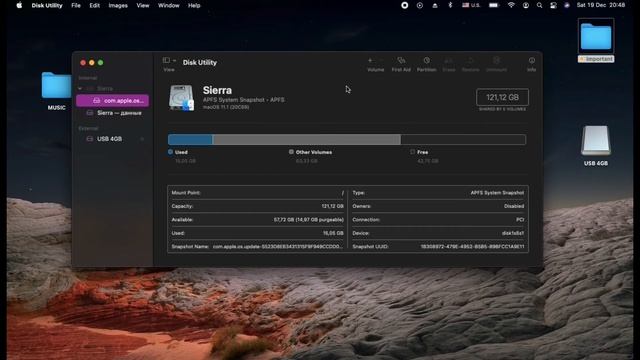Click the drive icon beside USB 4GB
The image size is (640, 360).
click(90, 139)
